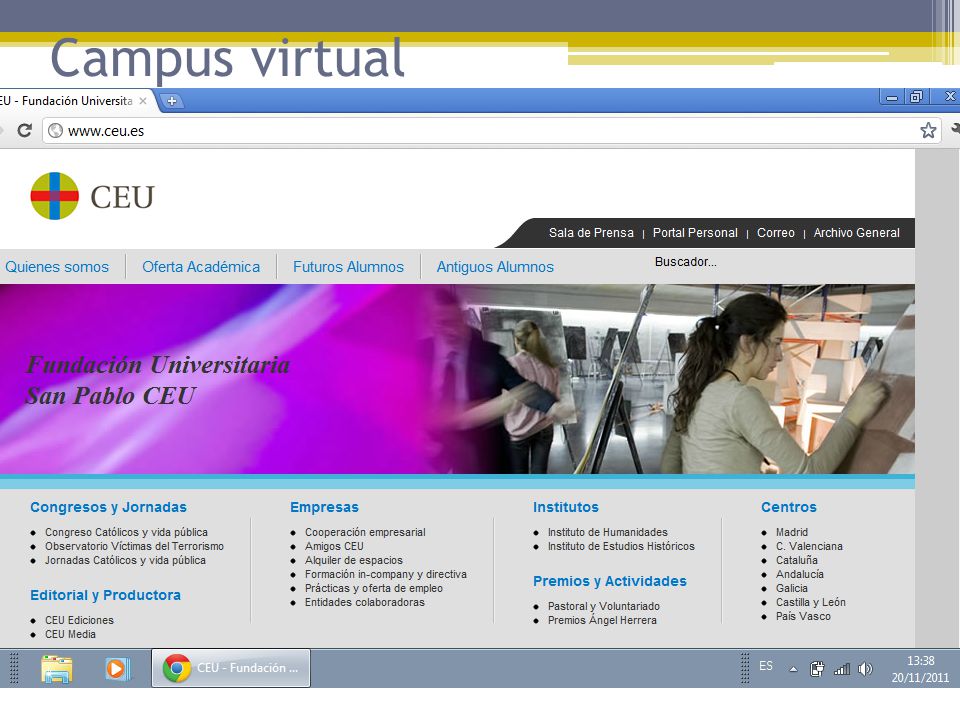Show hidden tray icons arrow
The image size is (960, 720).
pos(793,669)
